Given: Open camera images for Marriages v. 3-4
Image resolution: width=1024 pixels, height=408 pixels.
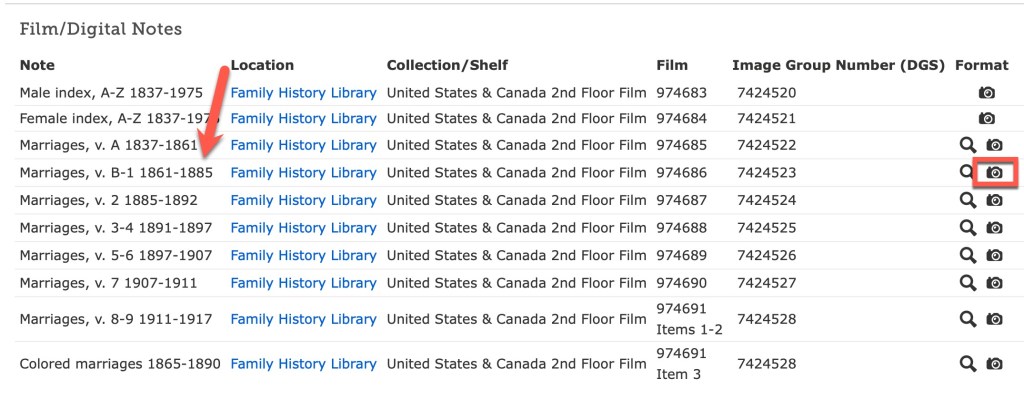Looking at the screenshot, I should point(994,228).
